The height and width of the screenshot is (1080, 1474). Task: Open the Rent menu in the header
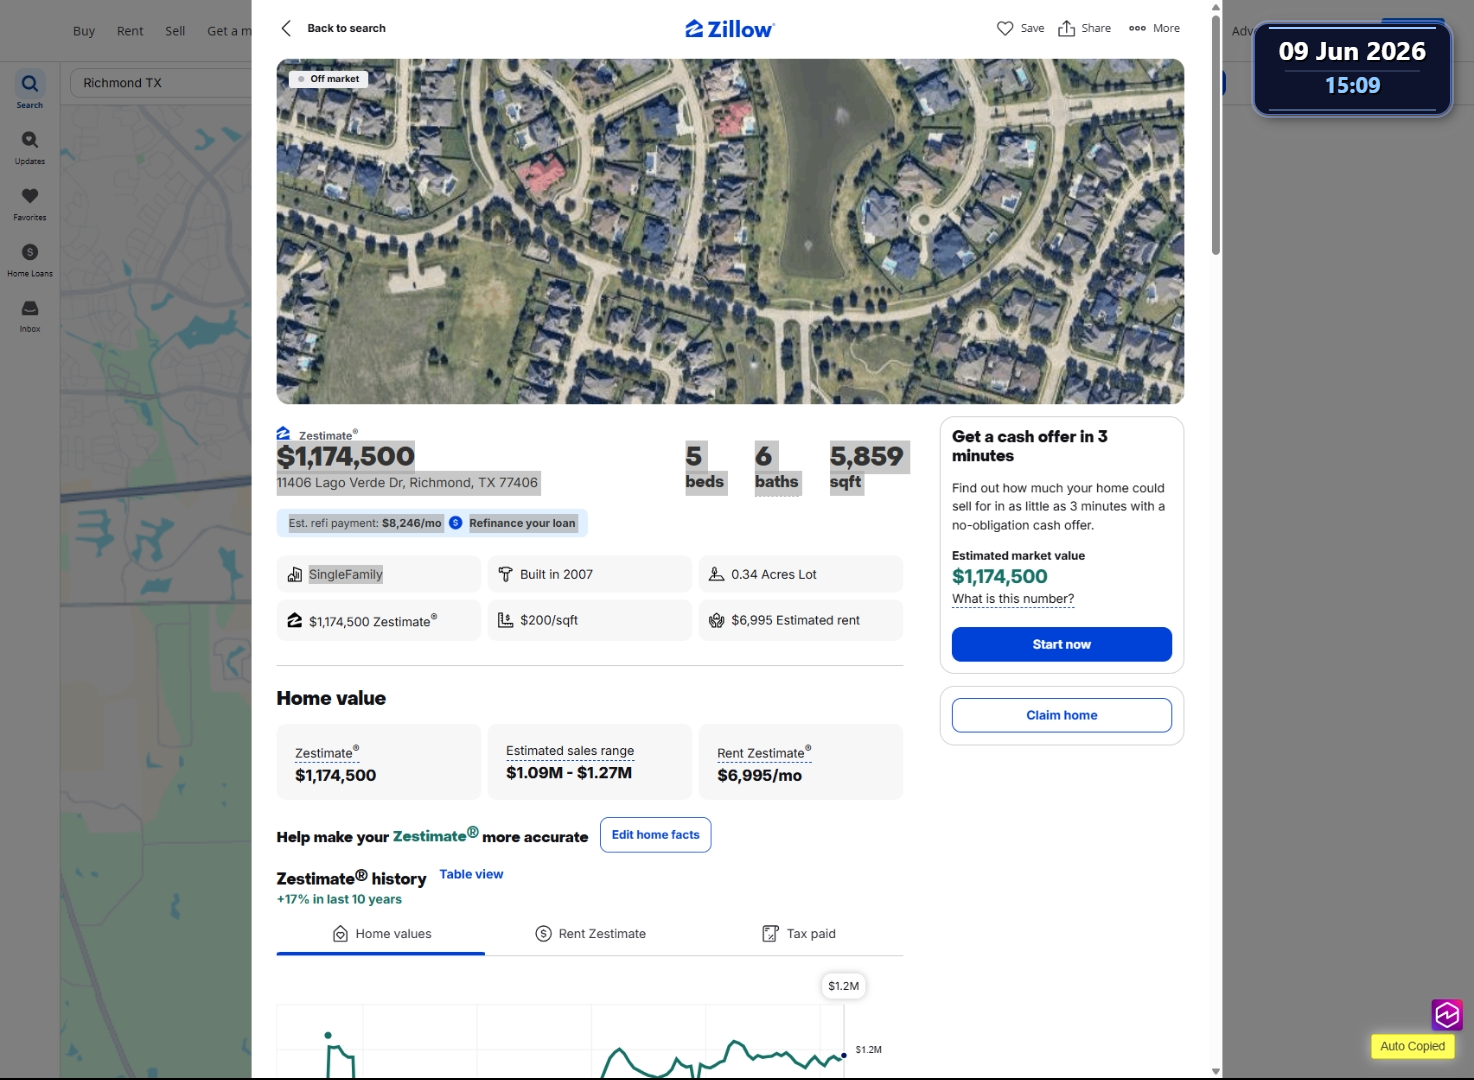click(130, 31)
